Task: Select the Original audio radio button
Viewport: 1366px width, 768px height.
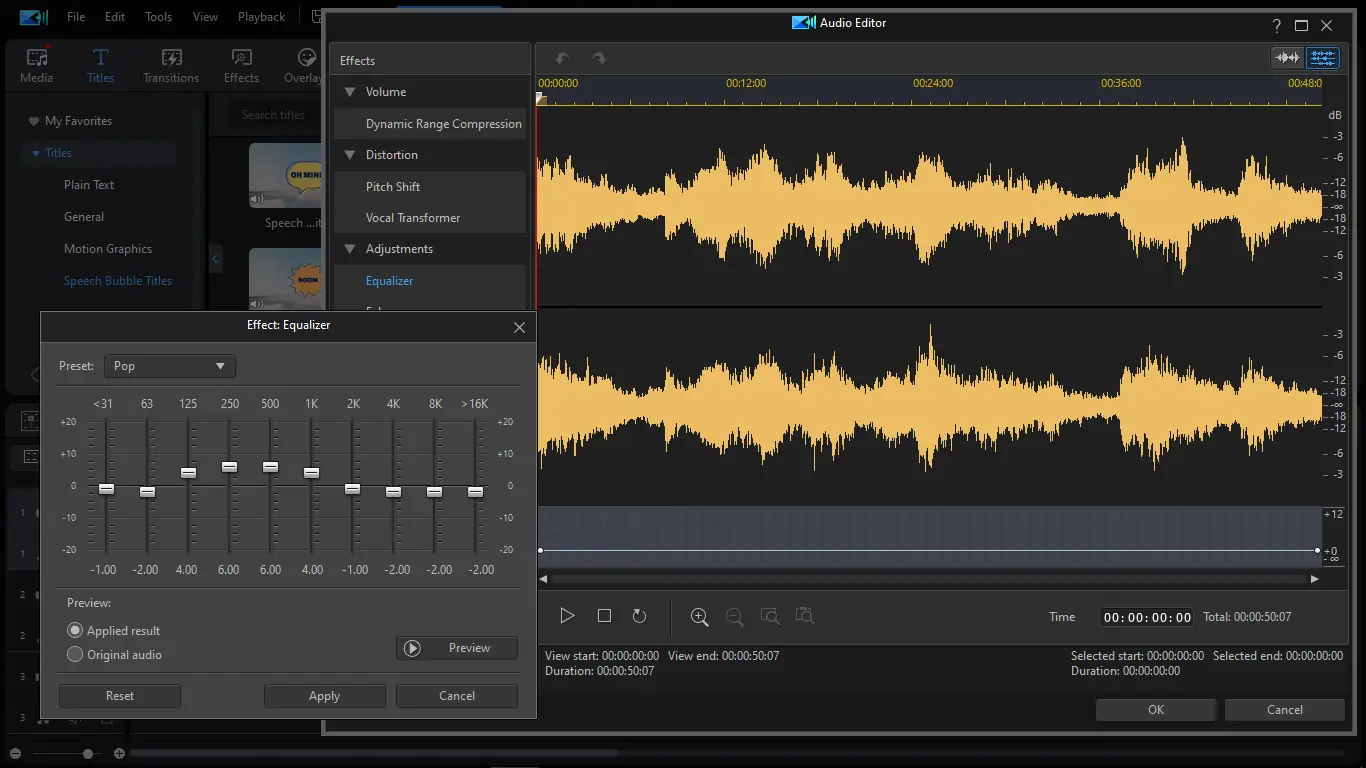Action: (75, 655)
